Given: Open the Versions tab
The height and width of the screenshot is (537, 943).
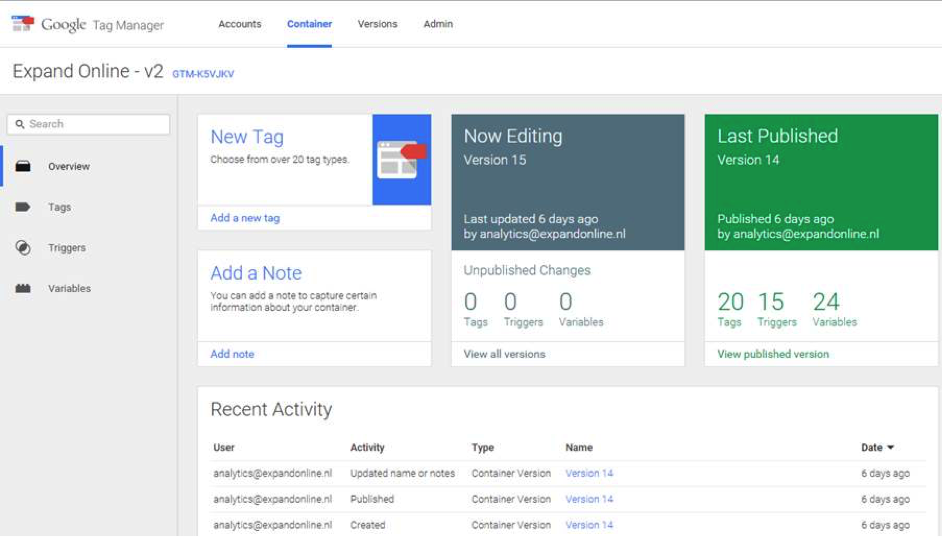Looking at the screenshot, I should (x=377, y=24).
